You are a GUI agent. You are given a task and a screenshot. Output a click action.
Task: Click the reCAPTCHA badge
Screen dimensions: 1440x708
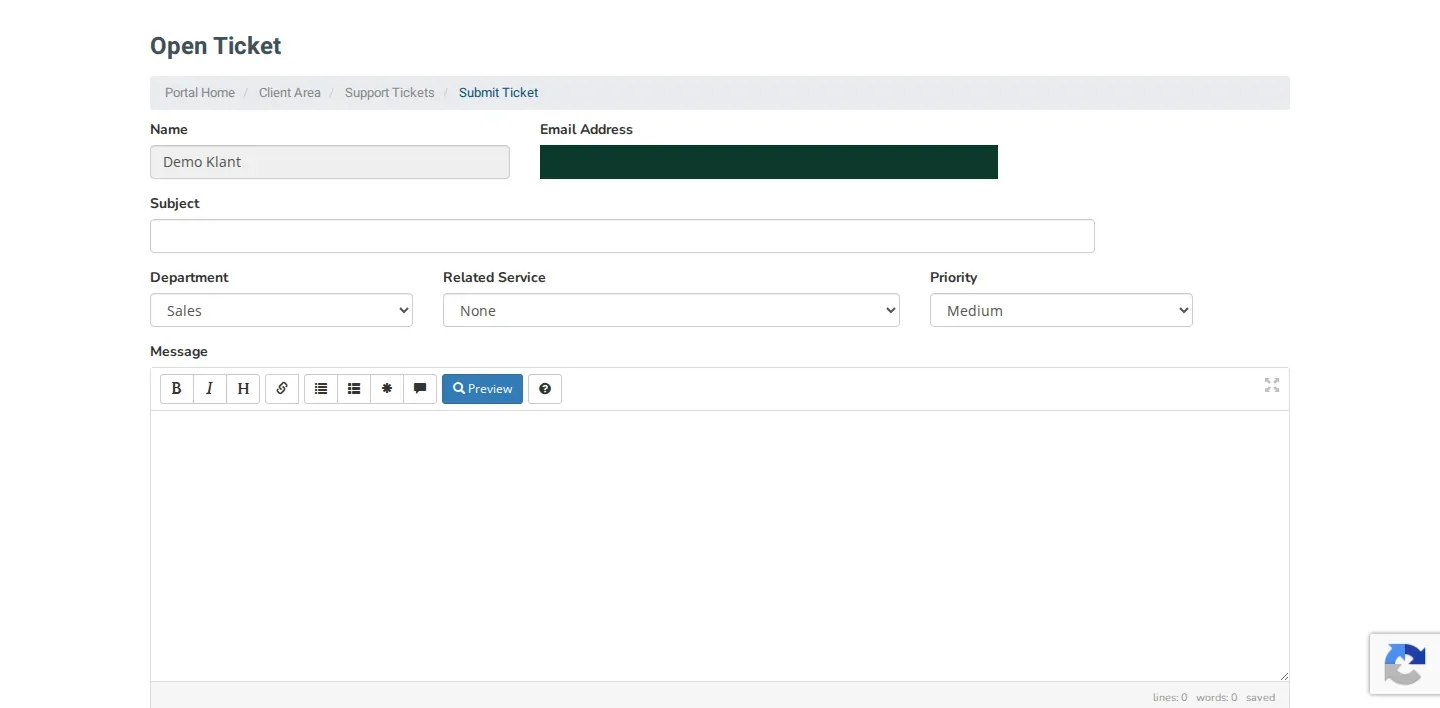pos(1405,664)
